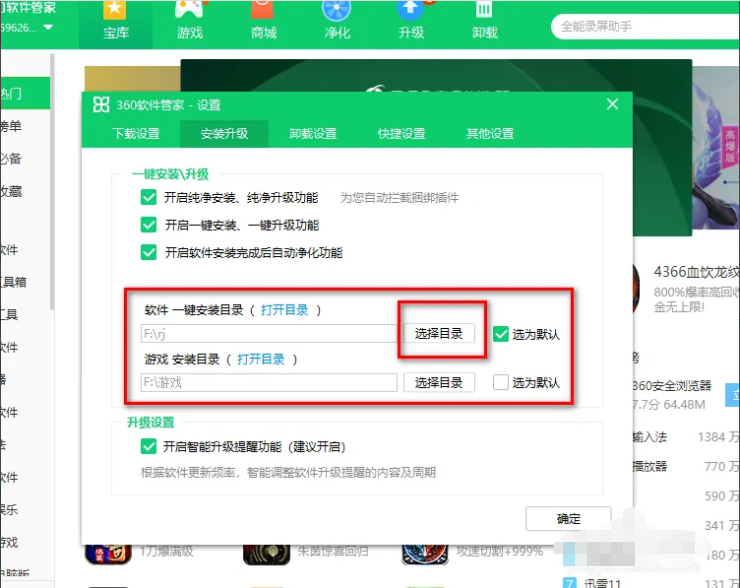Click 打开目录 link beside 游戏 安装目录
The width and height of the screenshot is (740, 588).
click(261, 359)
